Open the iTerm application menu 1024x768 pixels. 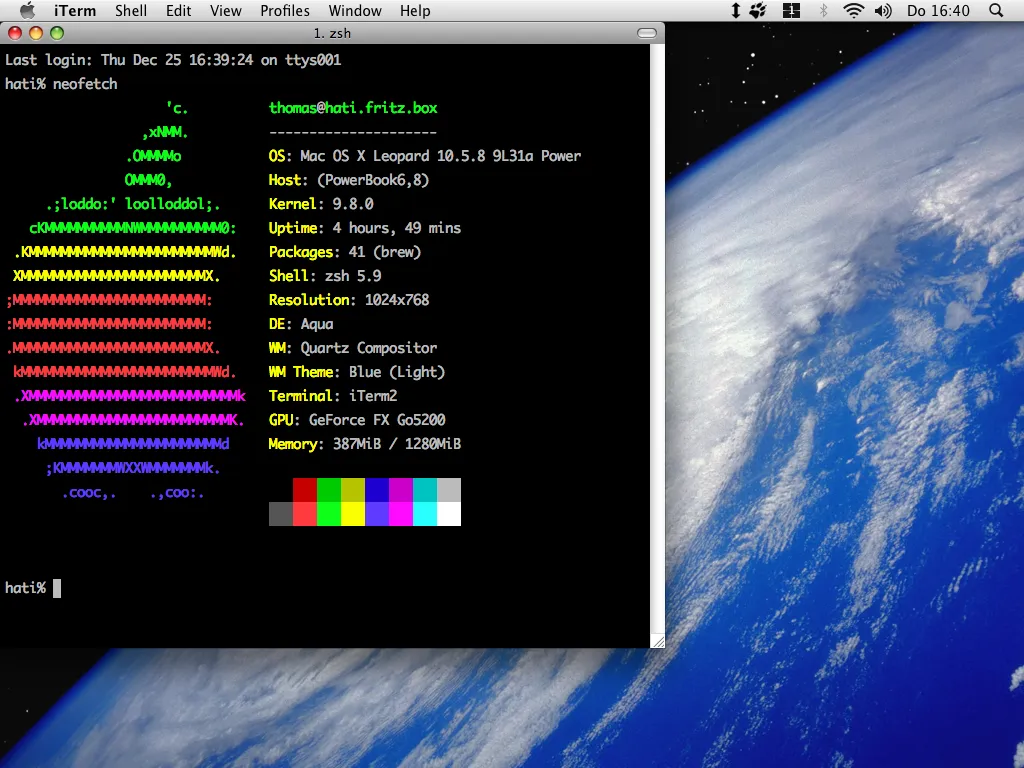(75, 11)
